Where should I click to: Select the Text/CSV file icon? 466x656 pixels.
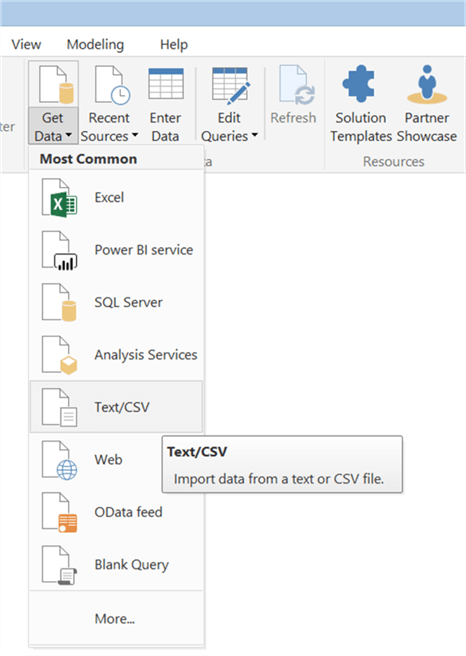click(59, 408)
